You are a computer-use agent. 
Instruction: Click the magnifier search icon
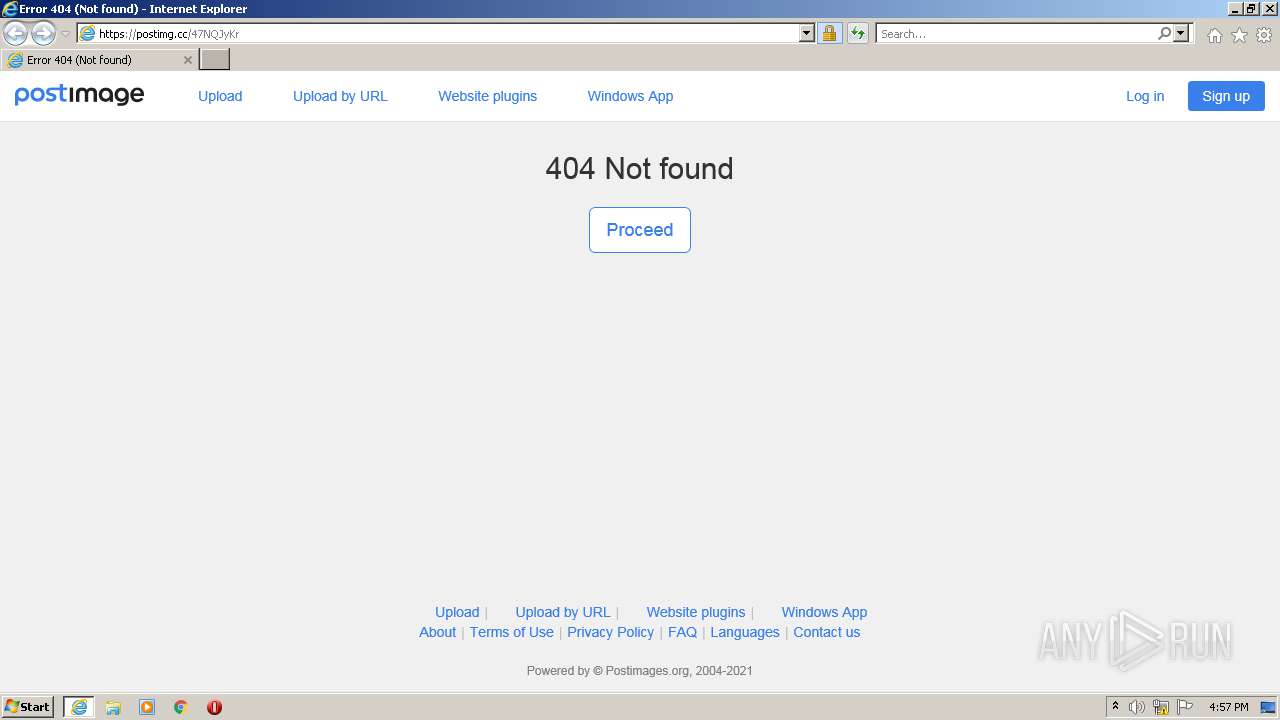point(1164,34)
